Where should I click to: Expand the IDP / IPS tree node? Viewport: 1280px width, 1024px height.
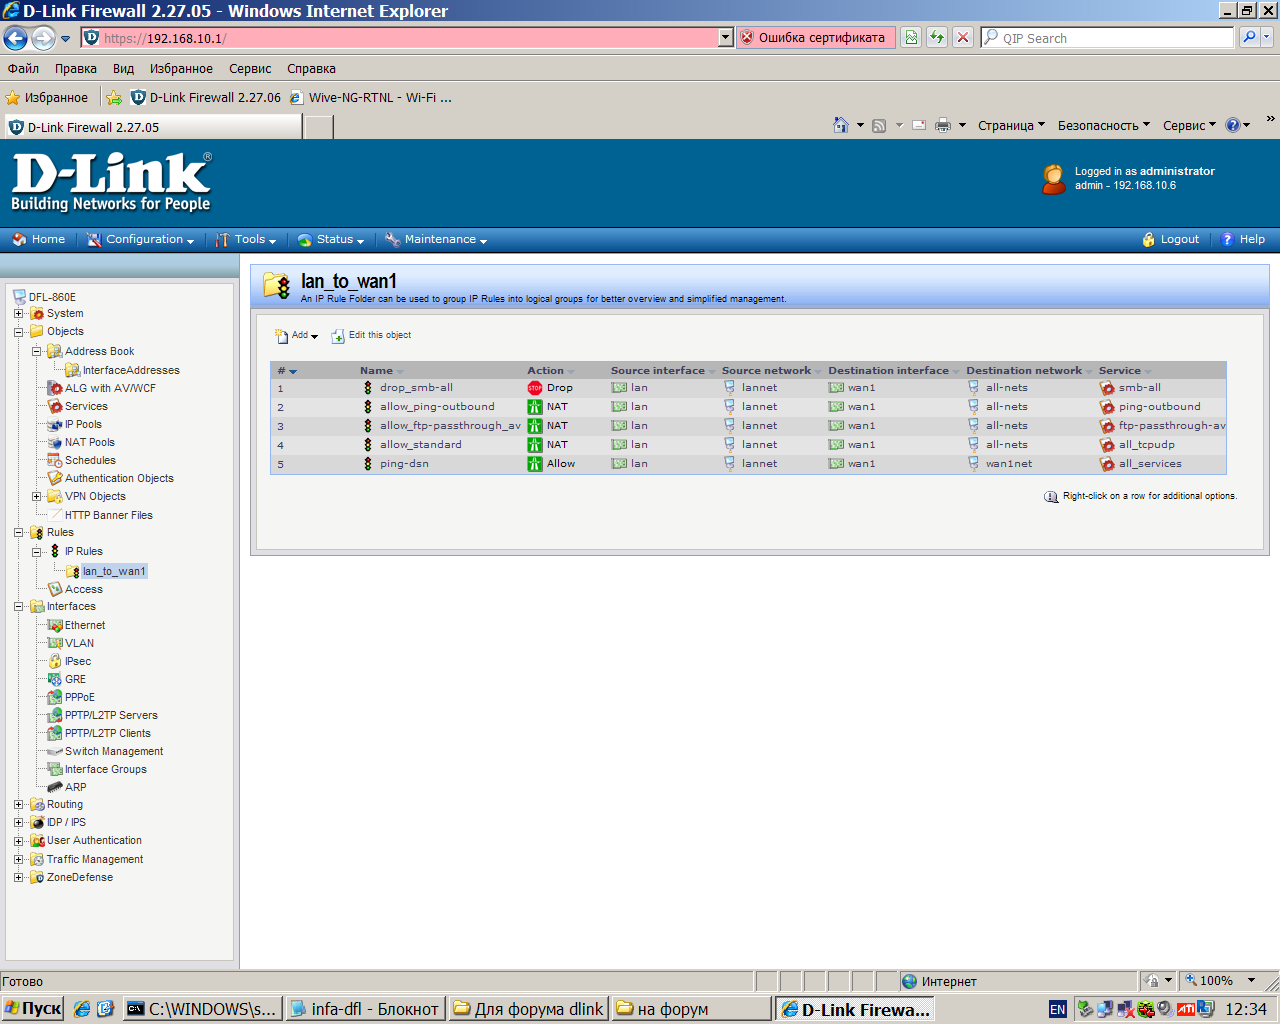pyautogui.click(x=18, y=823)
